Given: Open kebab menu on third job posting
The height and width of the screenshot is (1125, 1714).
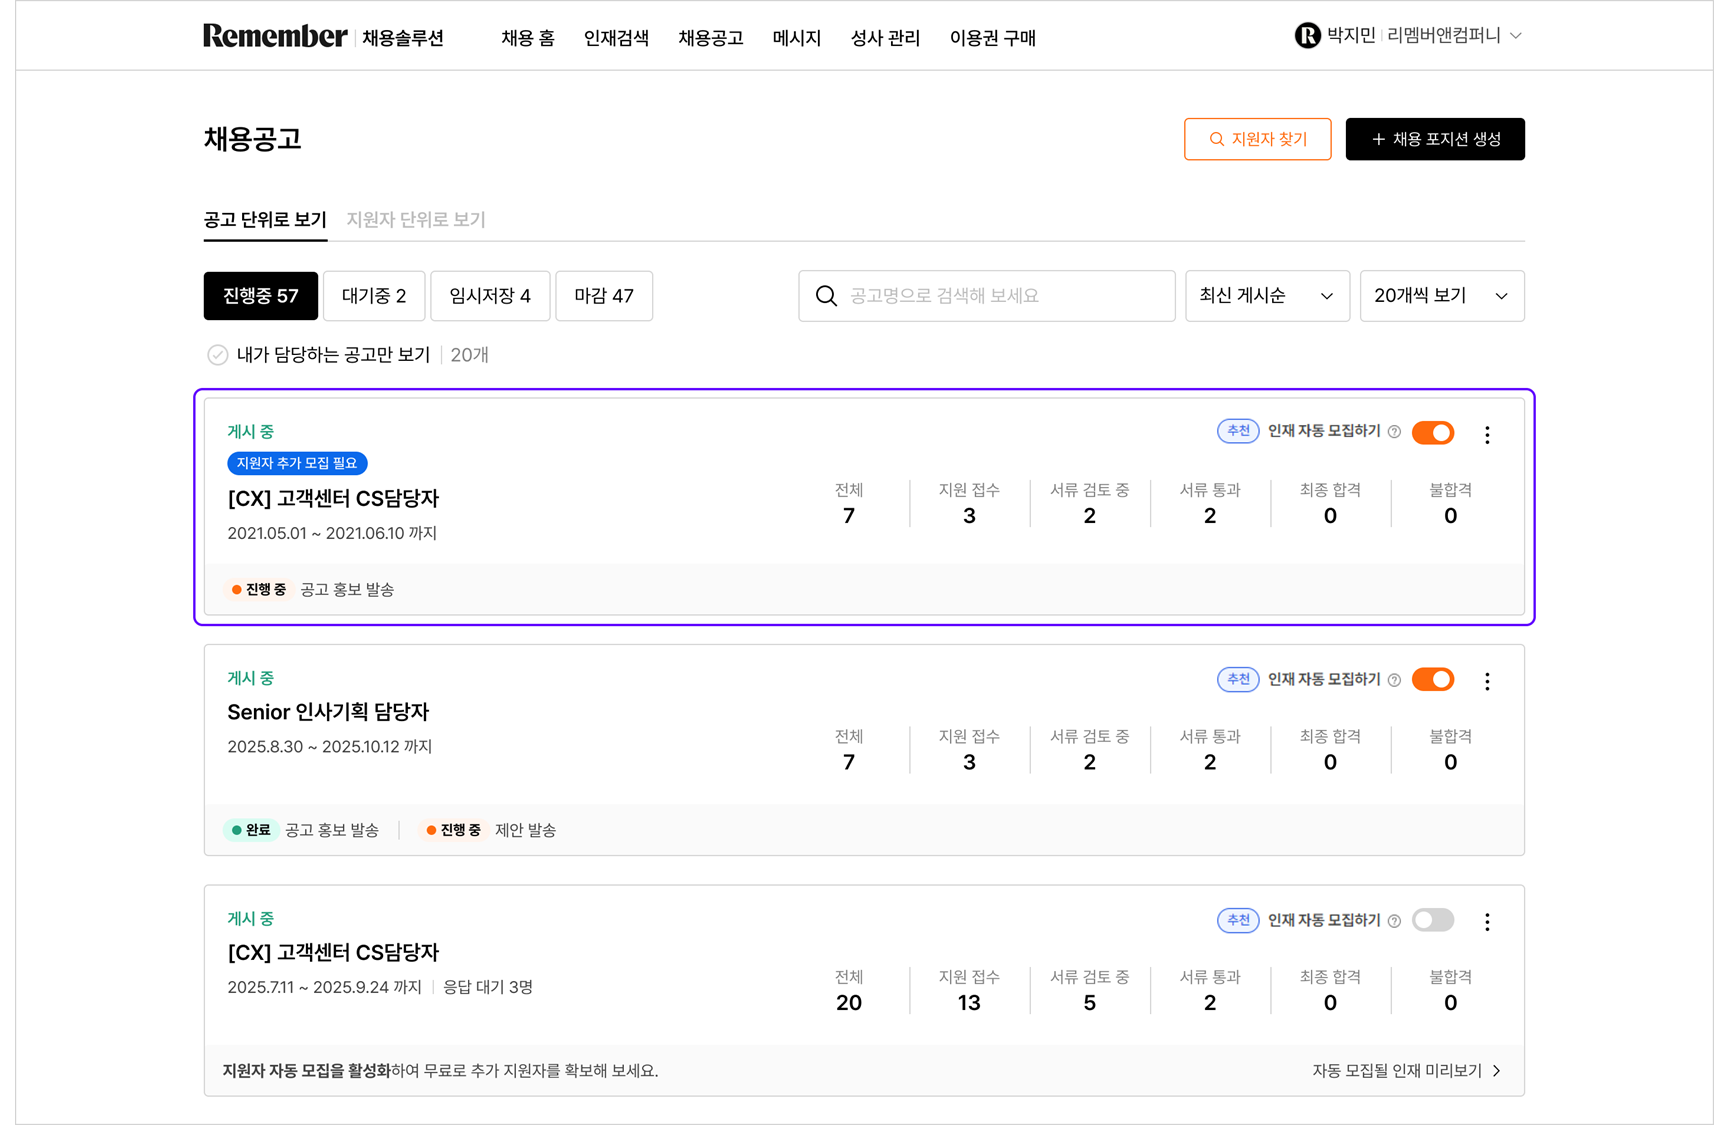Looking at the screenshot, I should (x=1487, y=922).
